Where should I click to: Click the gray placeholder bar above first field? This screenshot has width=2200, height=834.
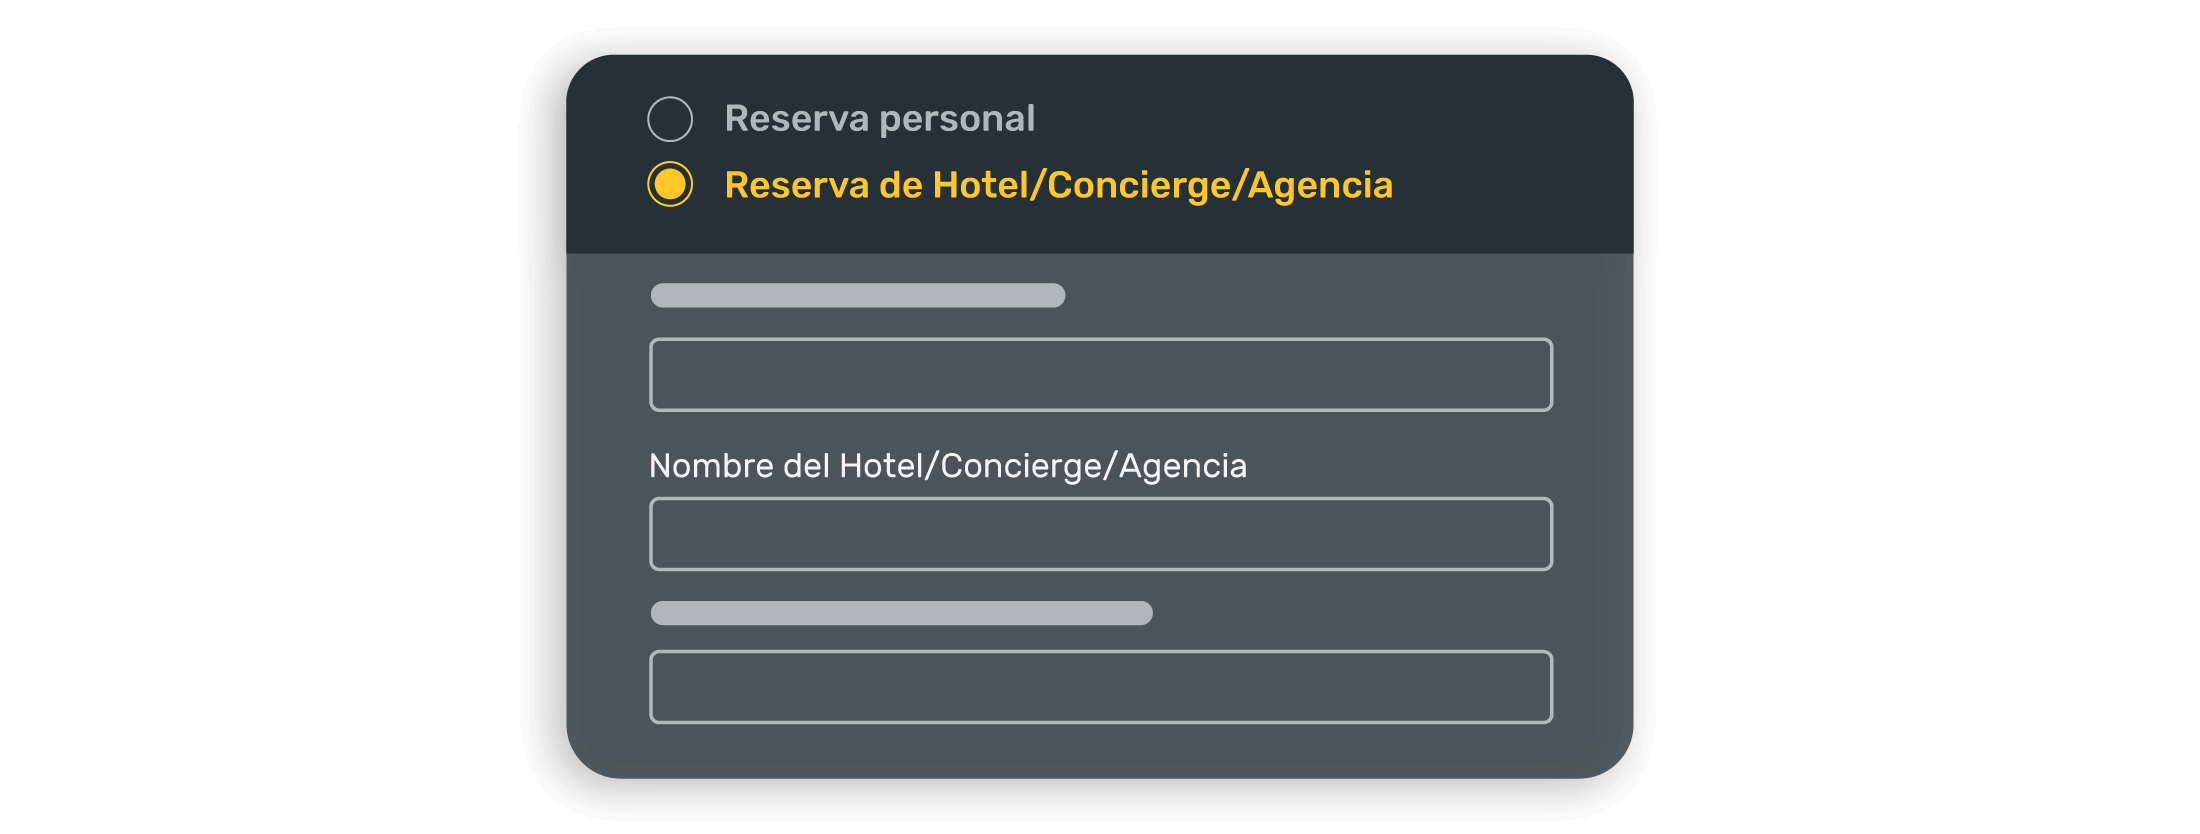pyautogui.click(x=857, y=295)
